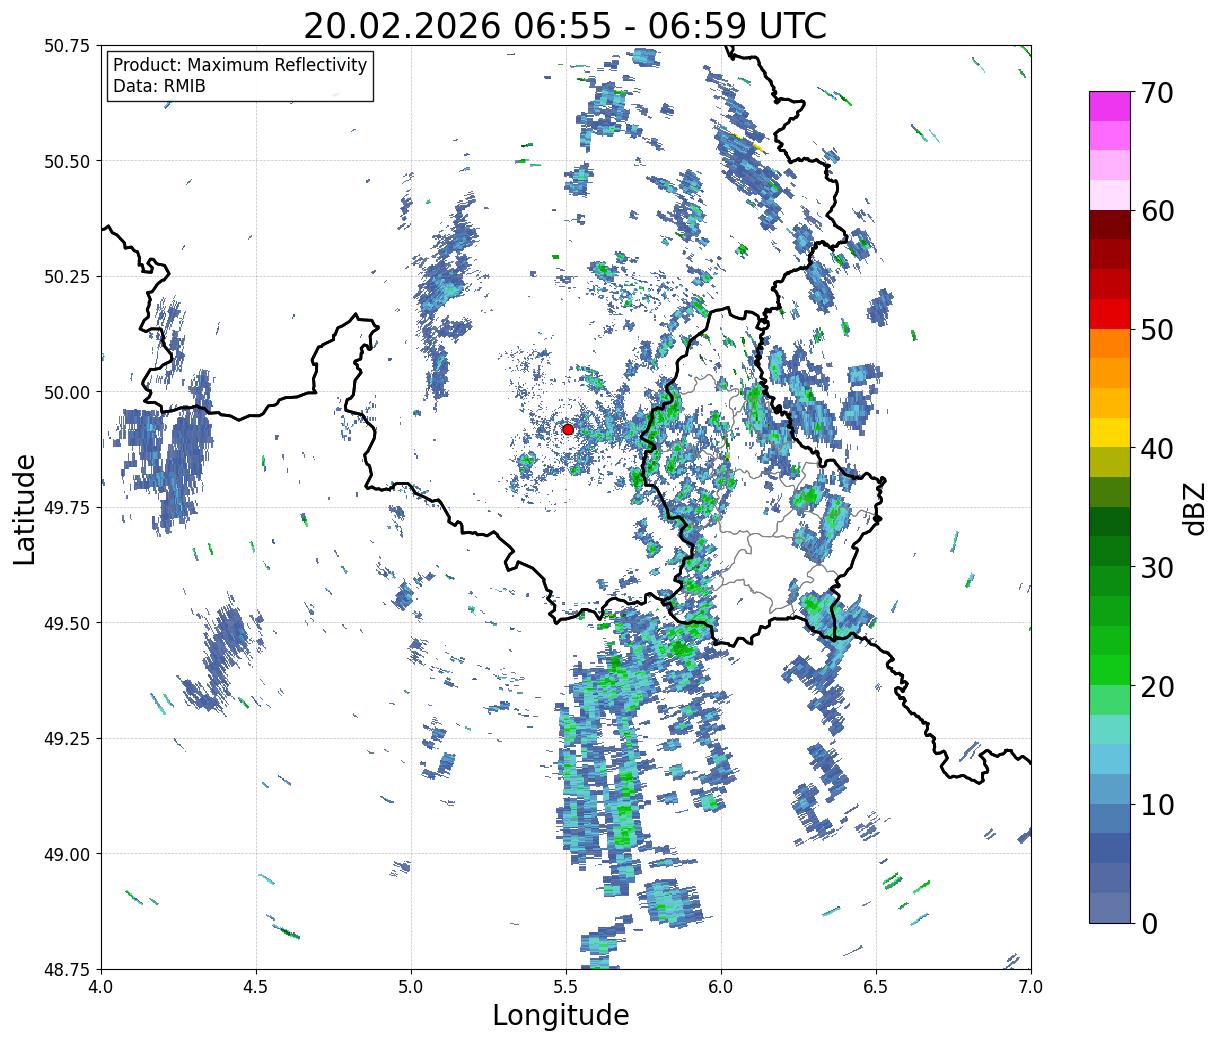Viewport: 1219px width, 1040px height.
Task: Click the Longitude axis label
Action: (x=561, y=1015)
